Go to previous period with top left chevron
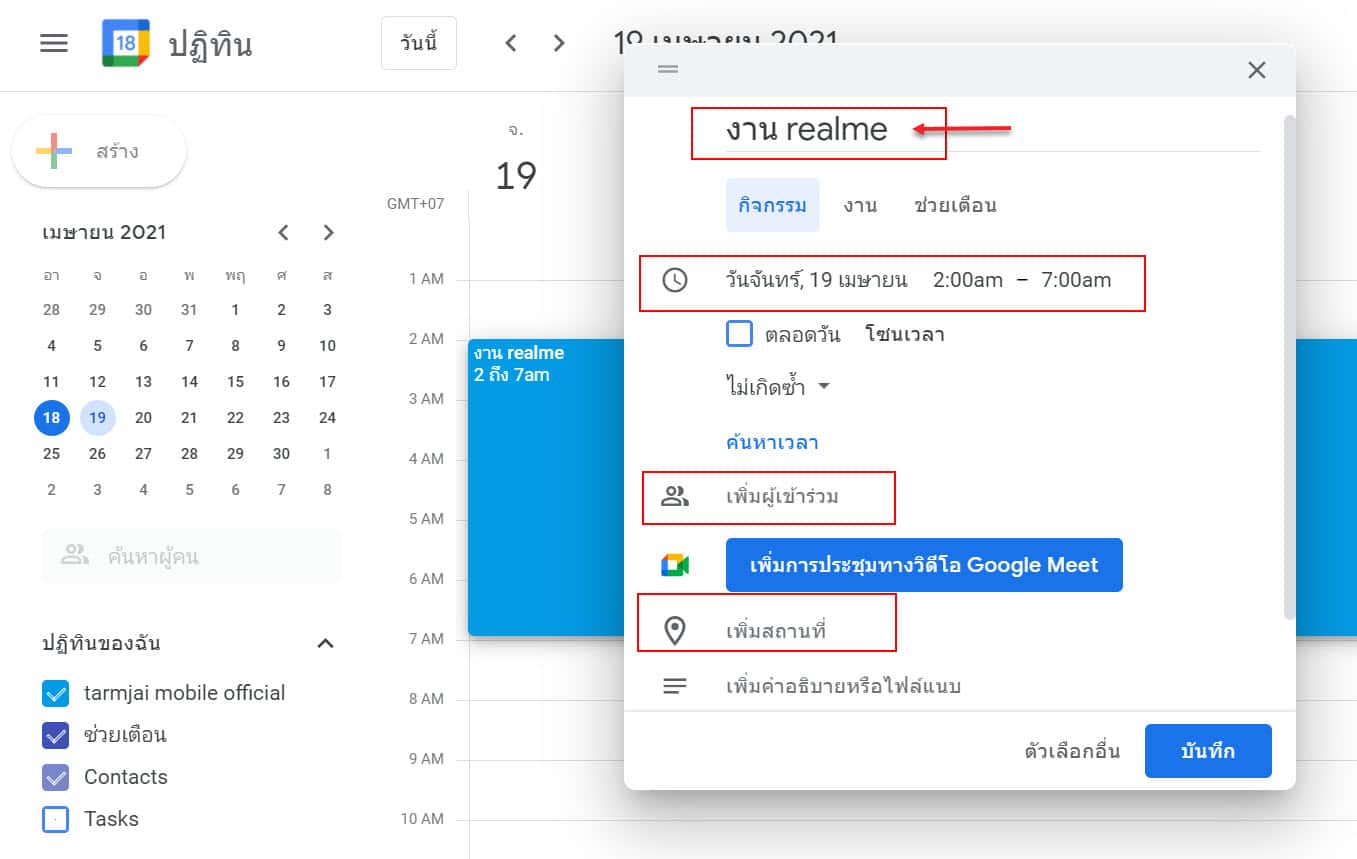1357x859 pixels. tap(511, 43)
